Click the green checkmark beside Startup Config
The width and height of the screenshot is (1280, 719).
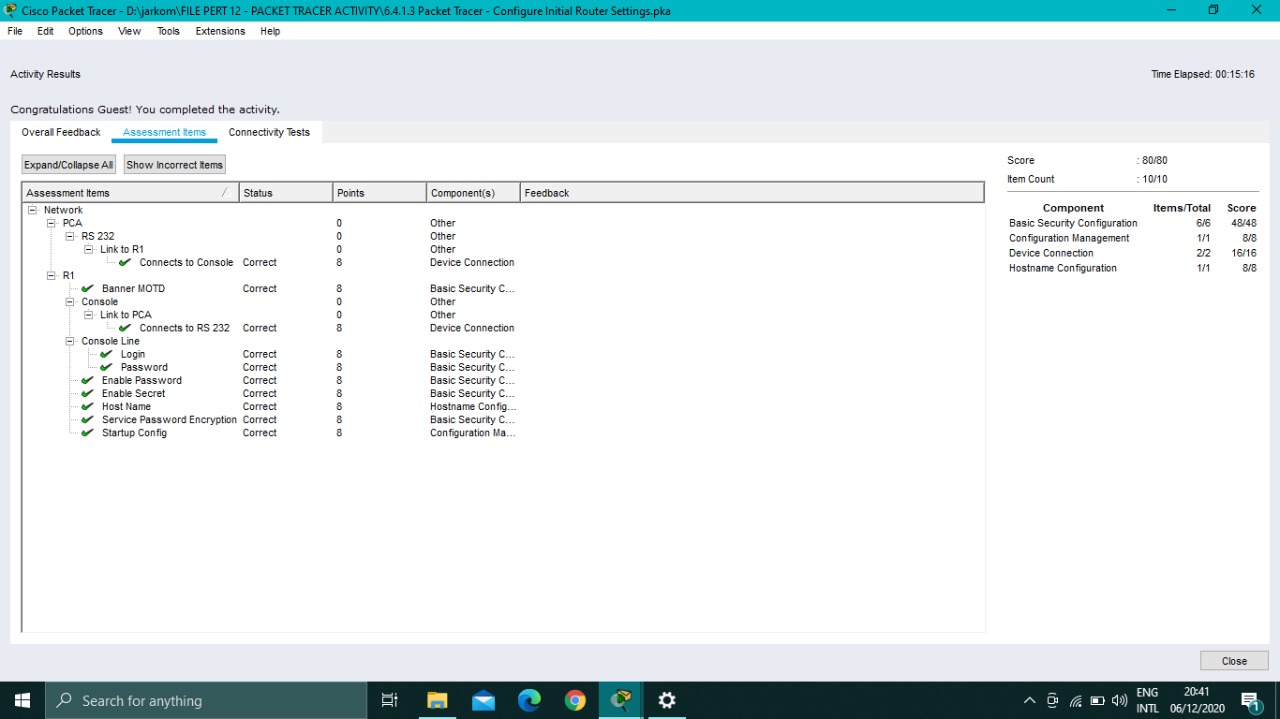pyautogui.click(x=87, y=433)
